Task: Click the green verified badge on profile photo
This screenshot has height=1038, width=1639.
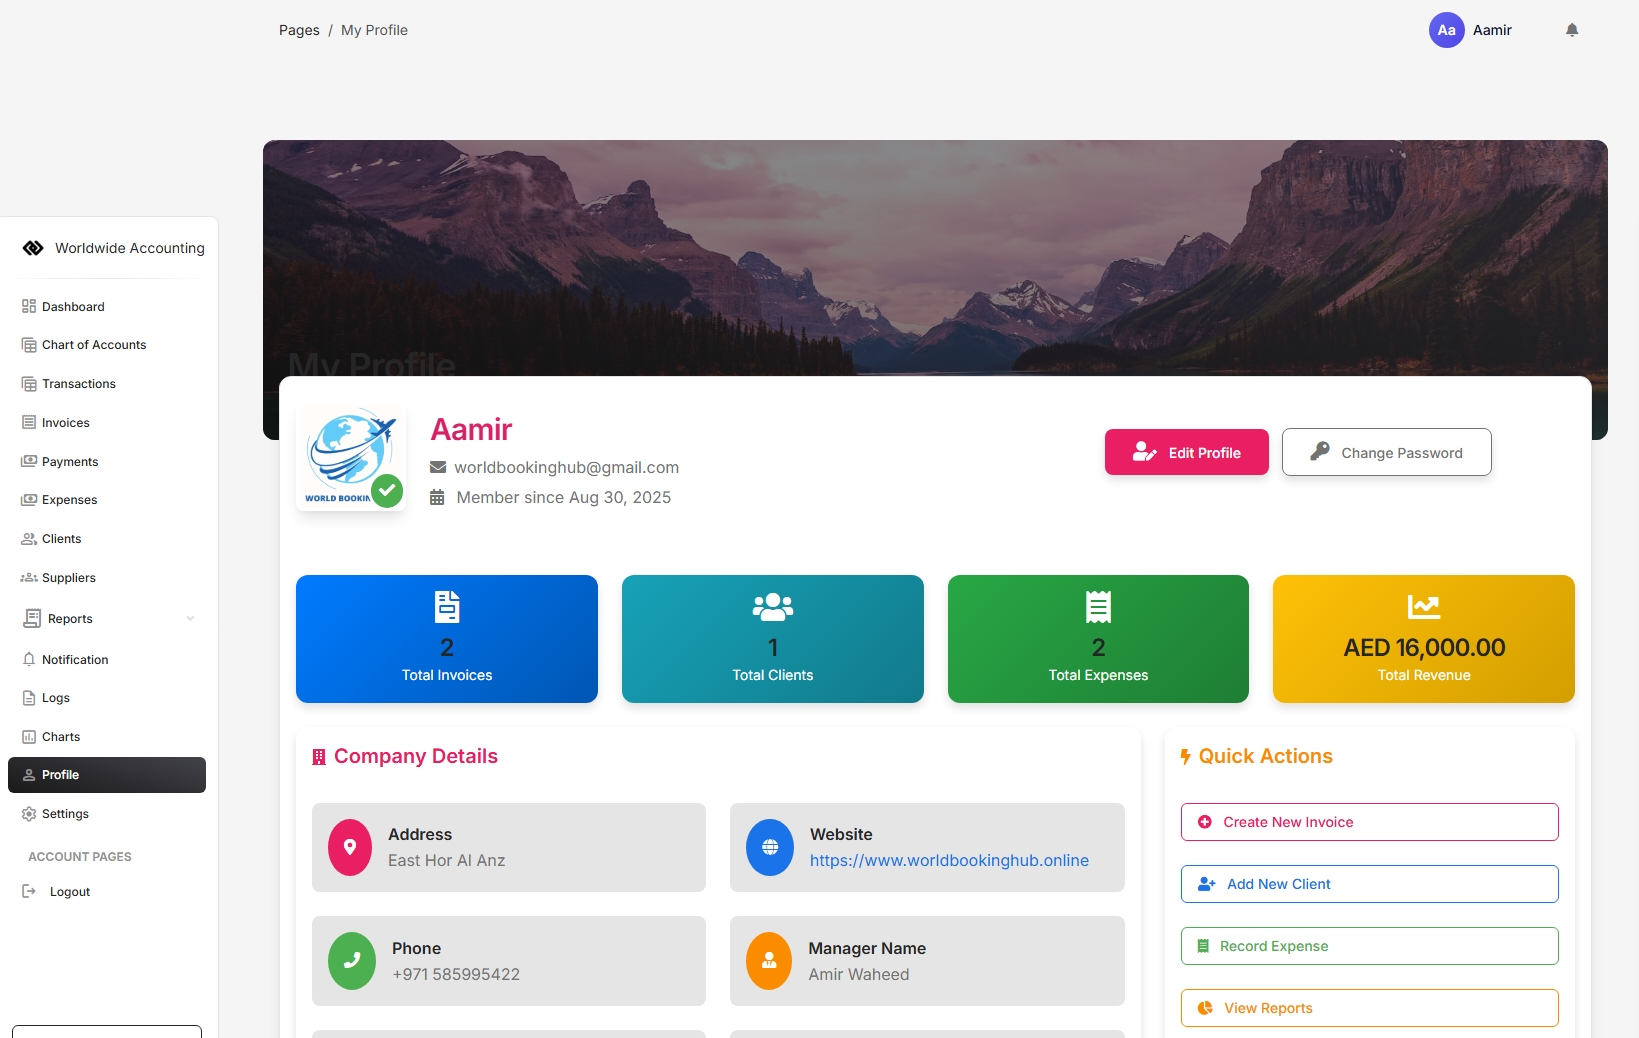Action: tap(387, 492)
